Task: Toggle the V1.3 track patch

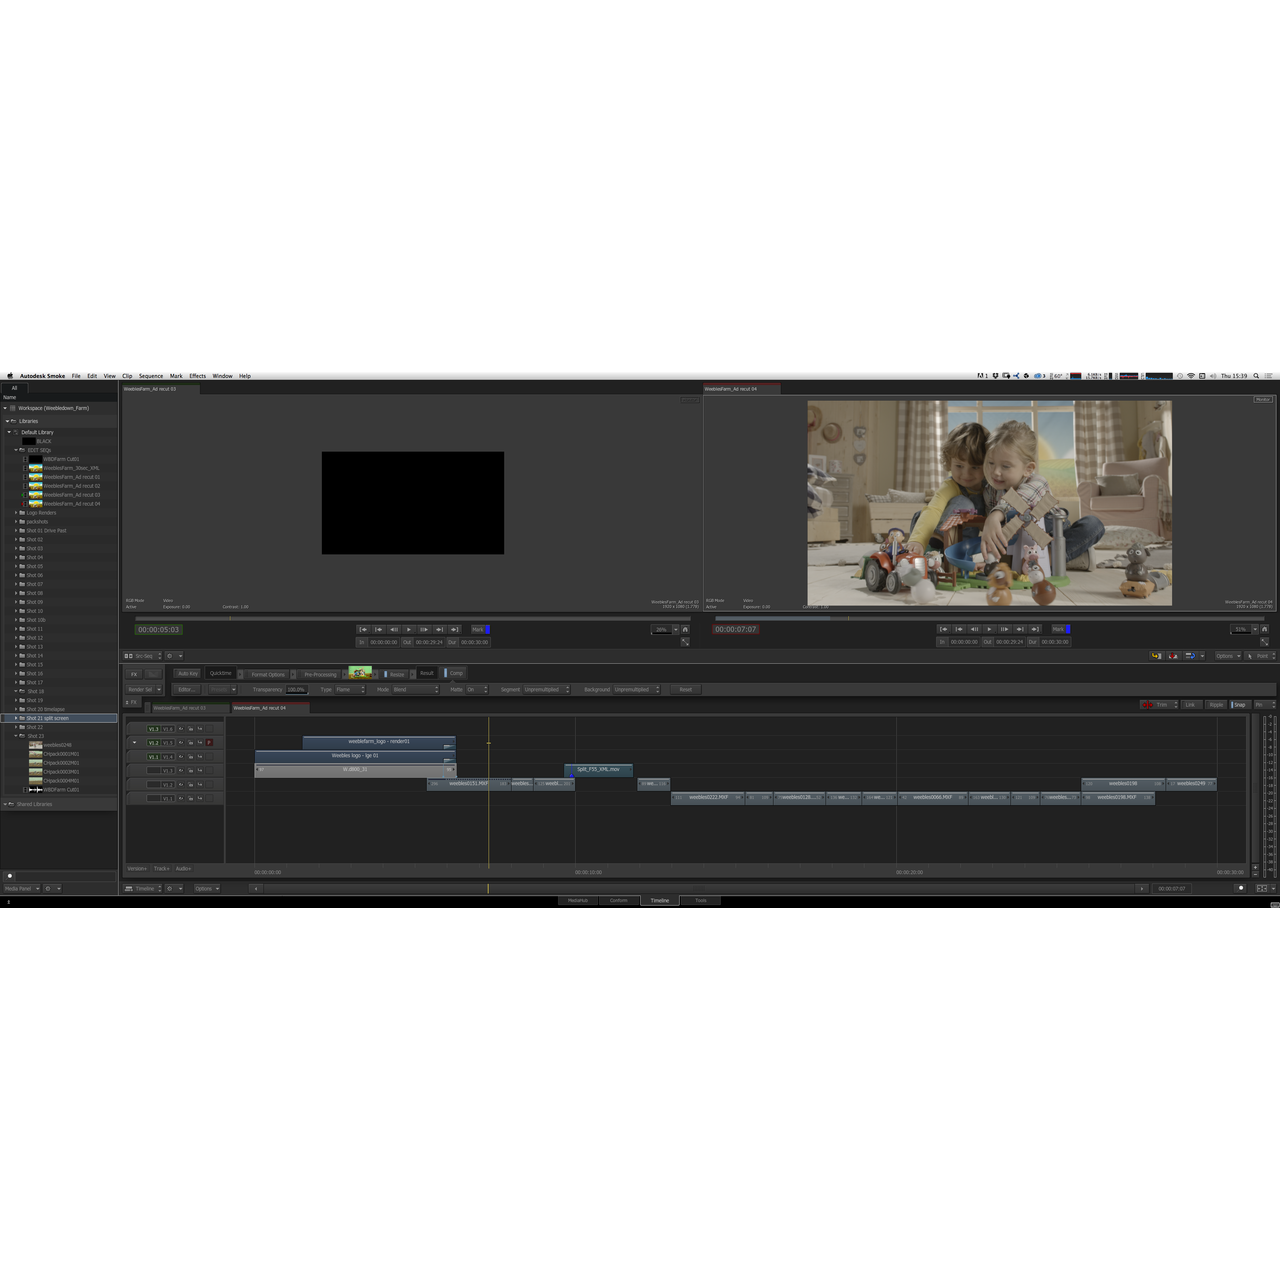Action: pyautogui.click(x=153, y=729)
